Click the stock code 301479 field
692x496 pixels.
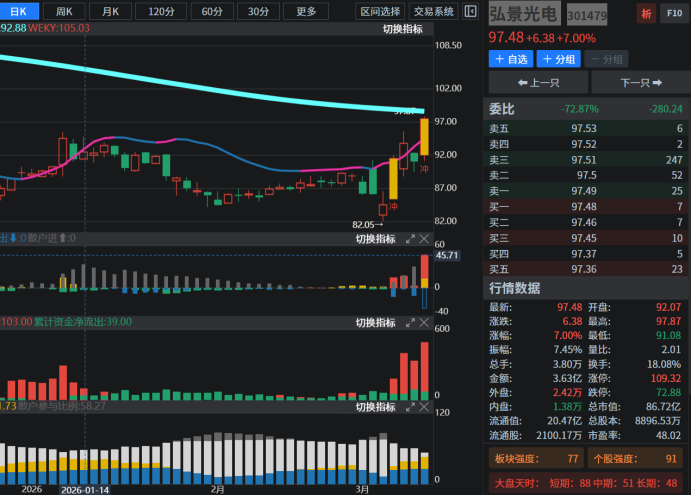[587, 16]
